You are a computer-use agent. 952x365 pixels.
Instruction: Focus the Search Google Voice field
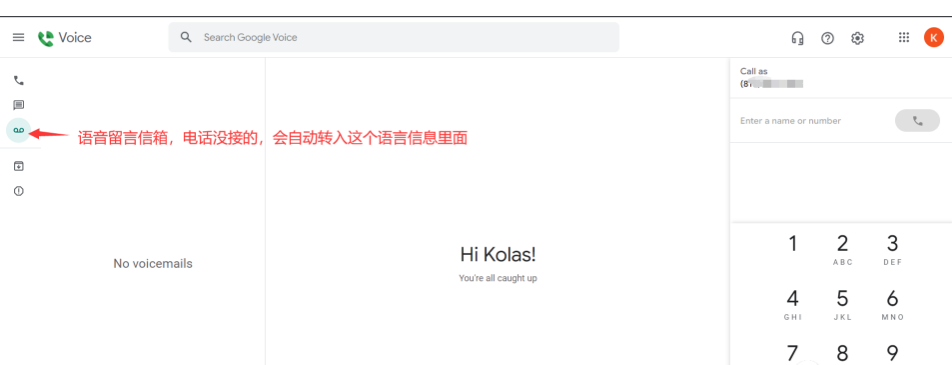[x=394, y=37]
